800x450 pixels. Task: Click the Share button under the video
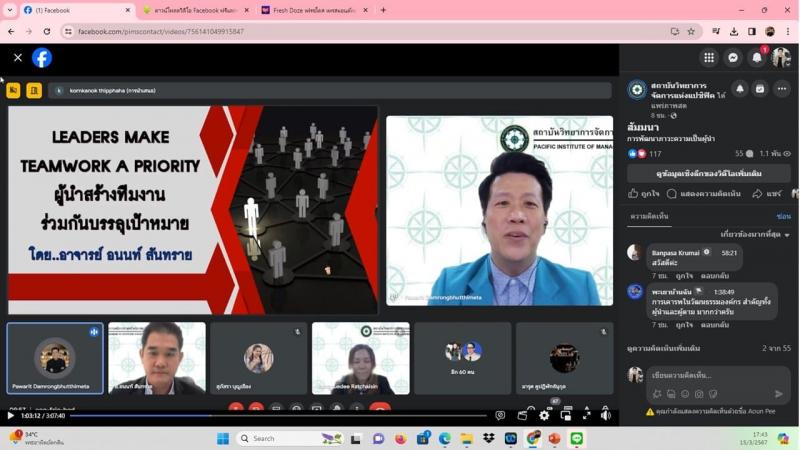point(767,193)
